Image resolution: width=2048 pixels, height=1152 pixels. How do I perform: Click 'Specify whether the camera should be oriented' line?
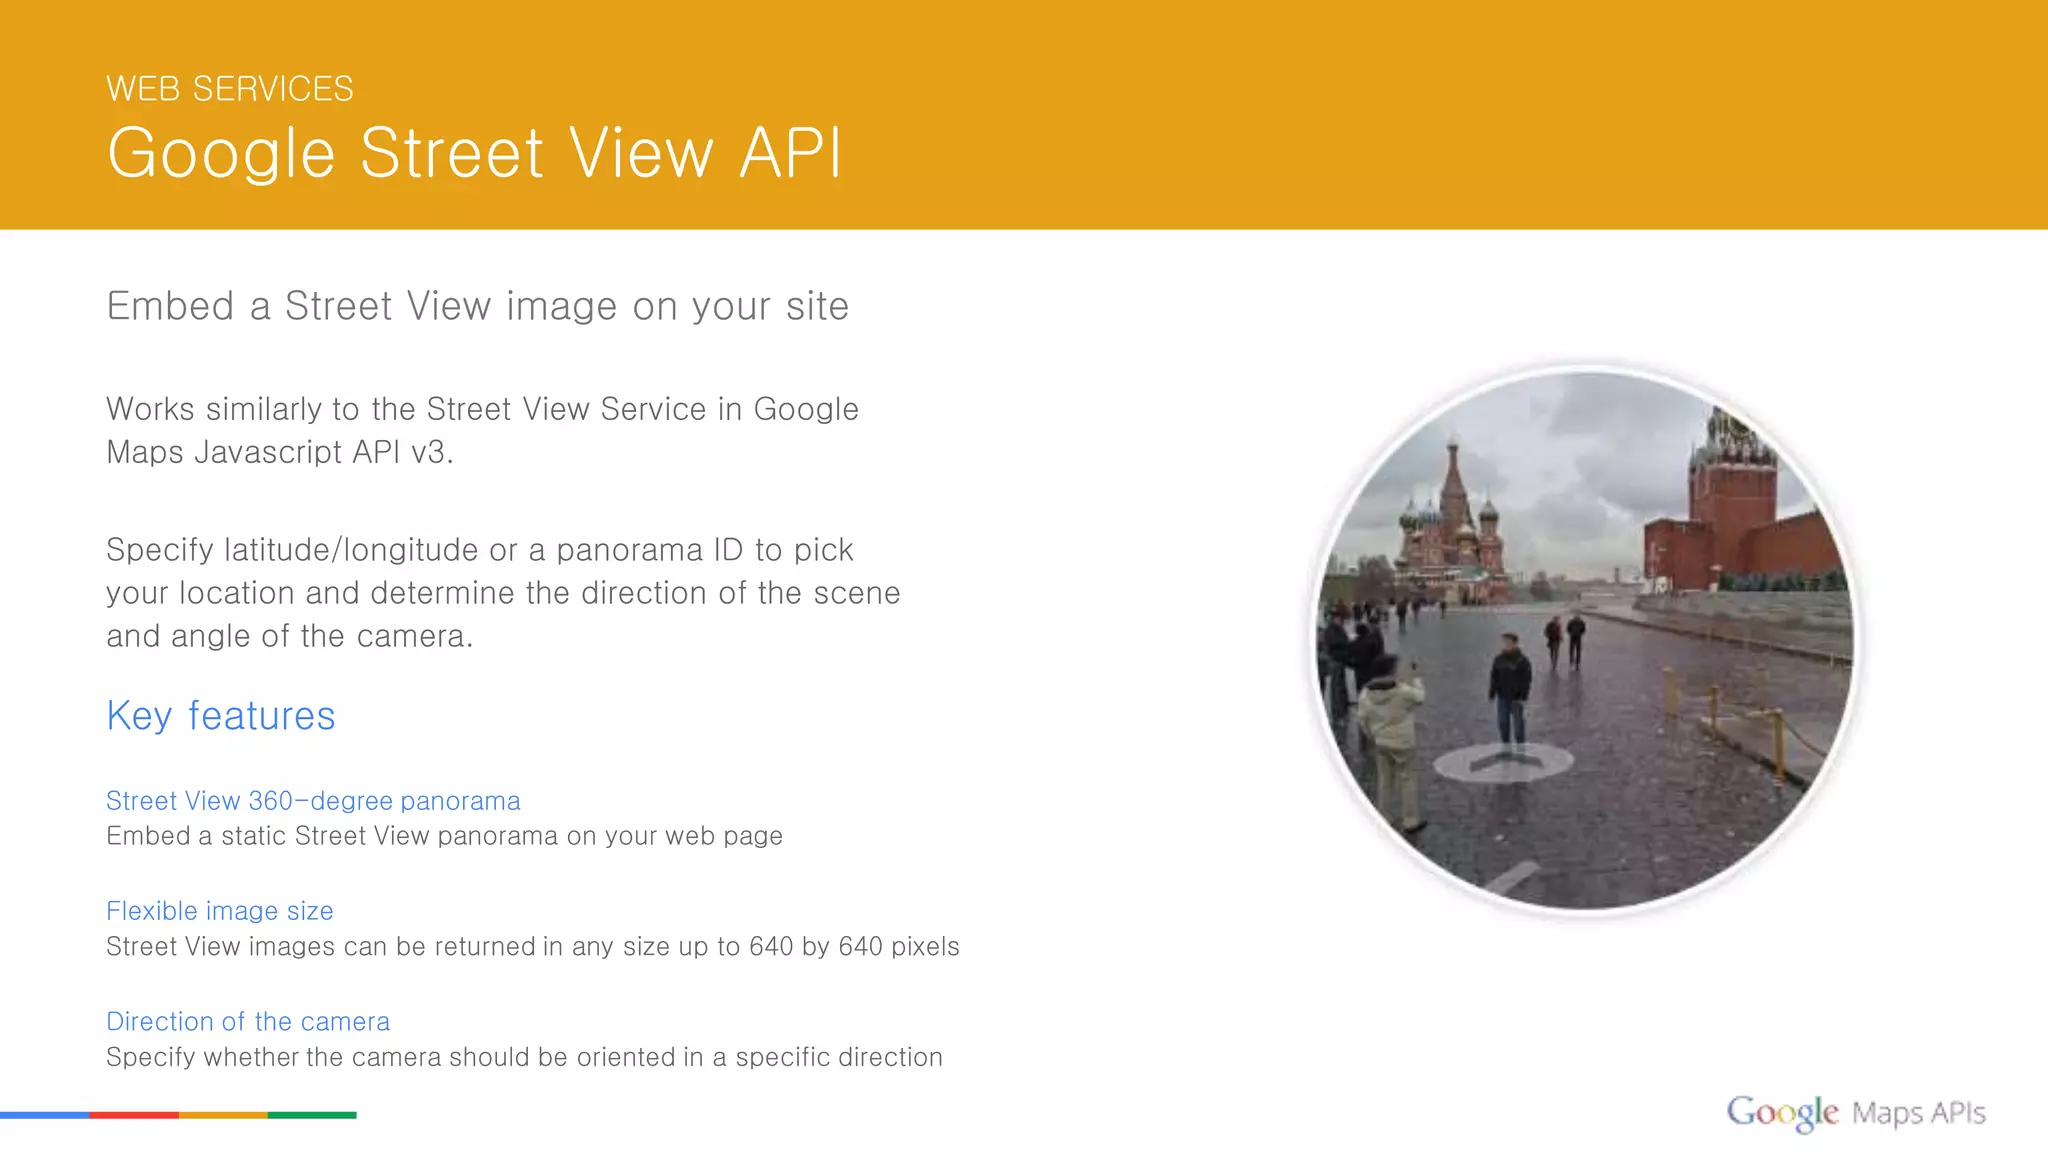(x=525, y=1057)
